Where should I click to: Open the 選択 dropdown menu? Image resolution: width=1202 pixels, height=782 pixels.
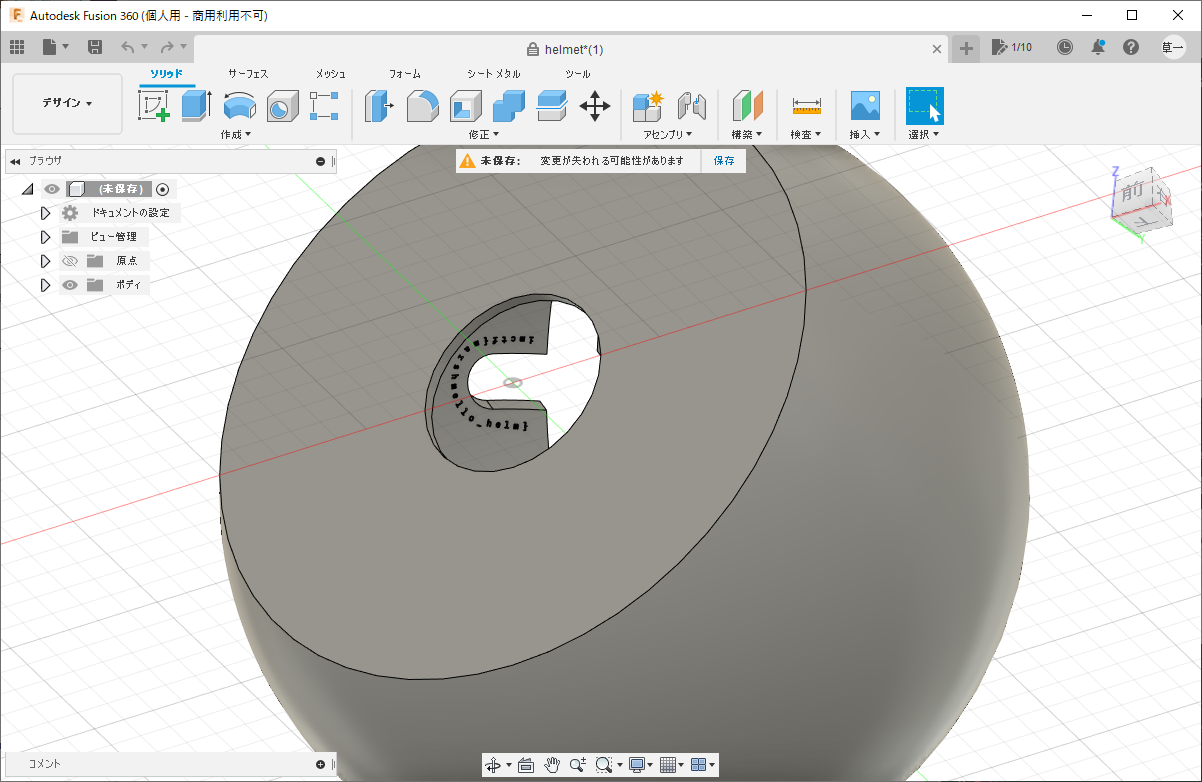924,134
